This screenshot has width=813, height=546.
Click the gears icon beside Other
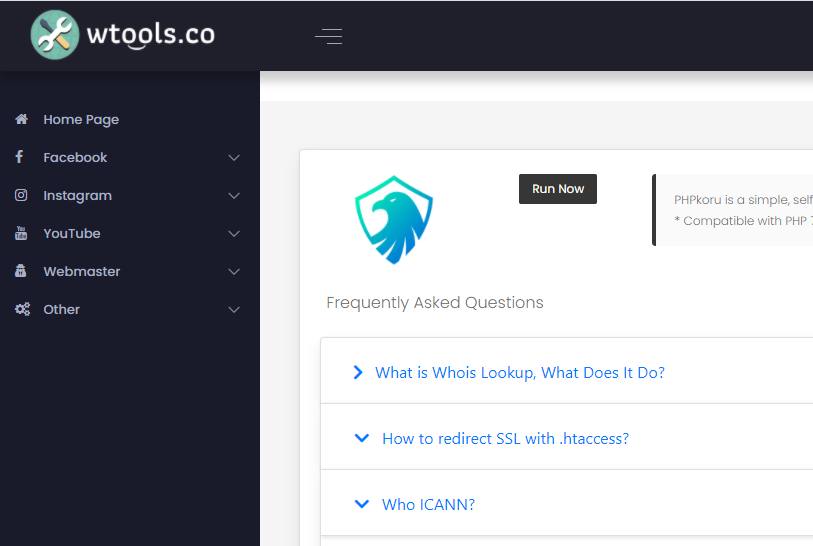(22, 309)
